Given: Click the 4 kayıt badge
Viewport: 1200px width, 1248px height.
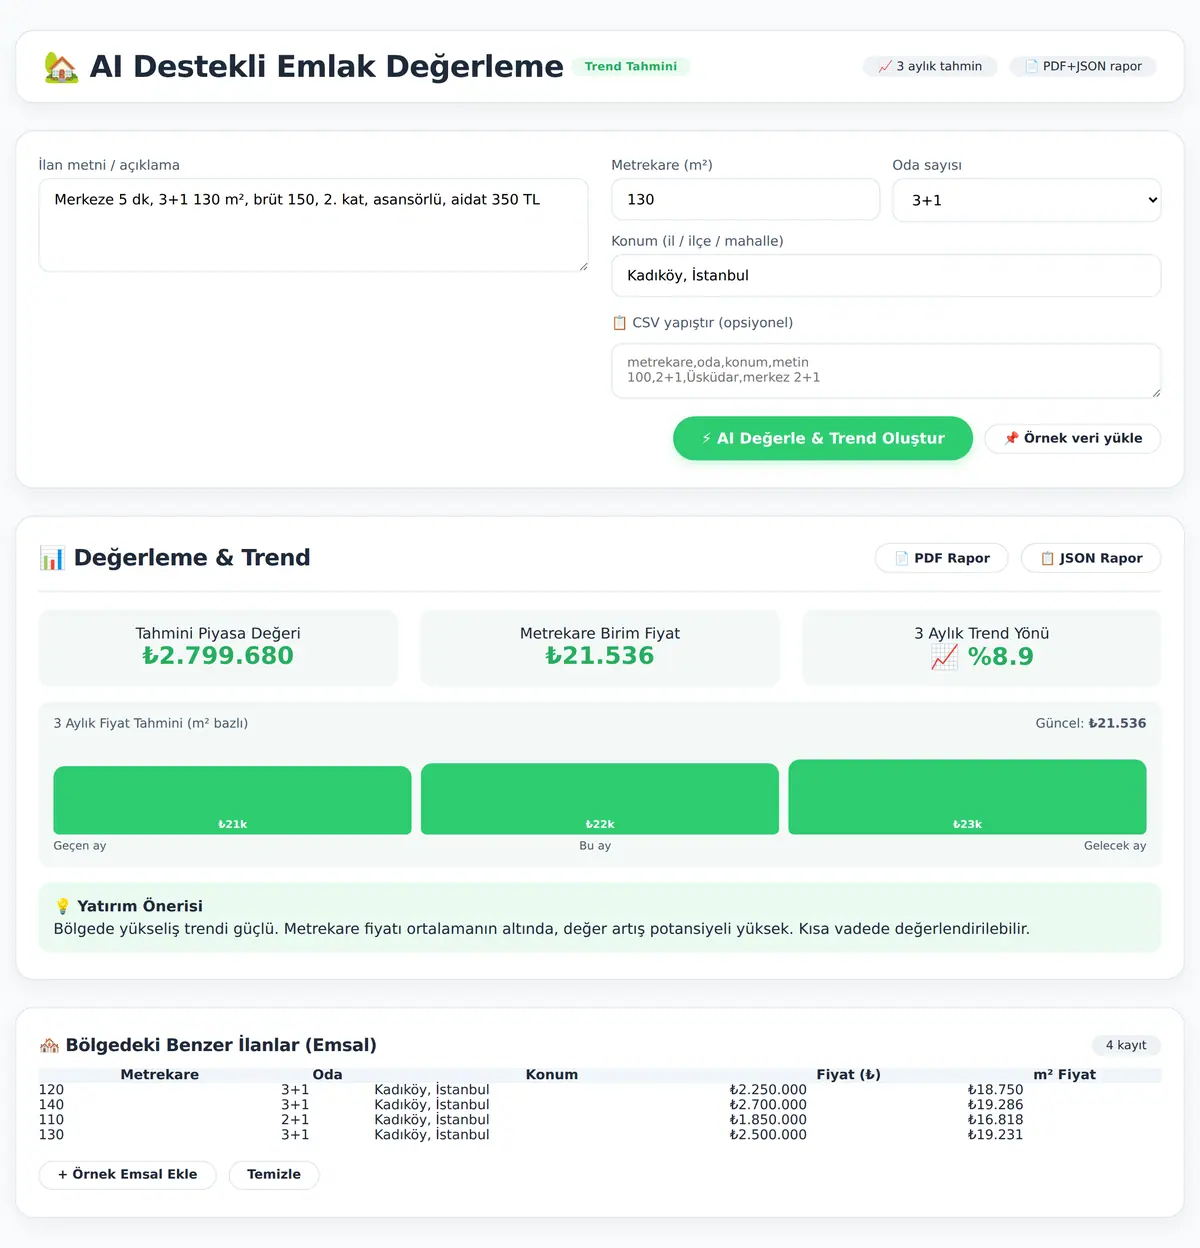Looking at the screenshot, I should pyautogui.click(x=1126, y=1045).
